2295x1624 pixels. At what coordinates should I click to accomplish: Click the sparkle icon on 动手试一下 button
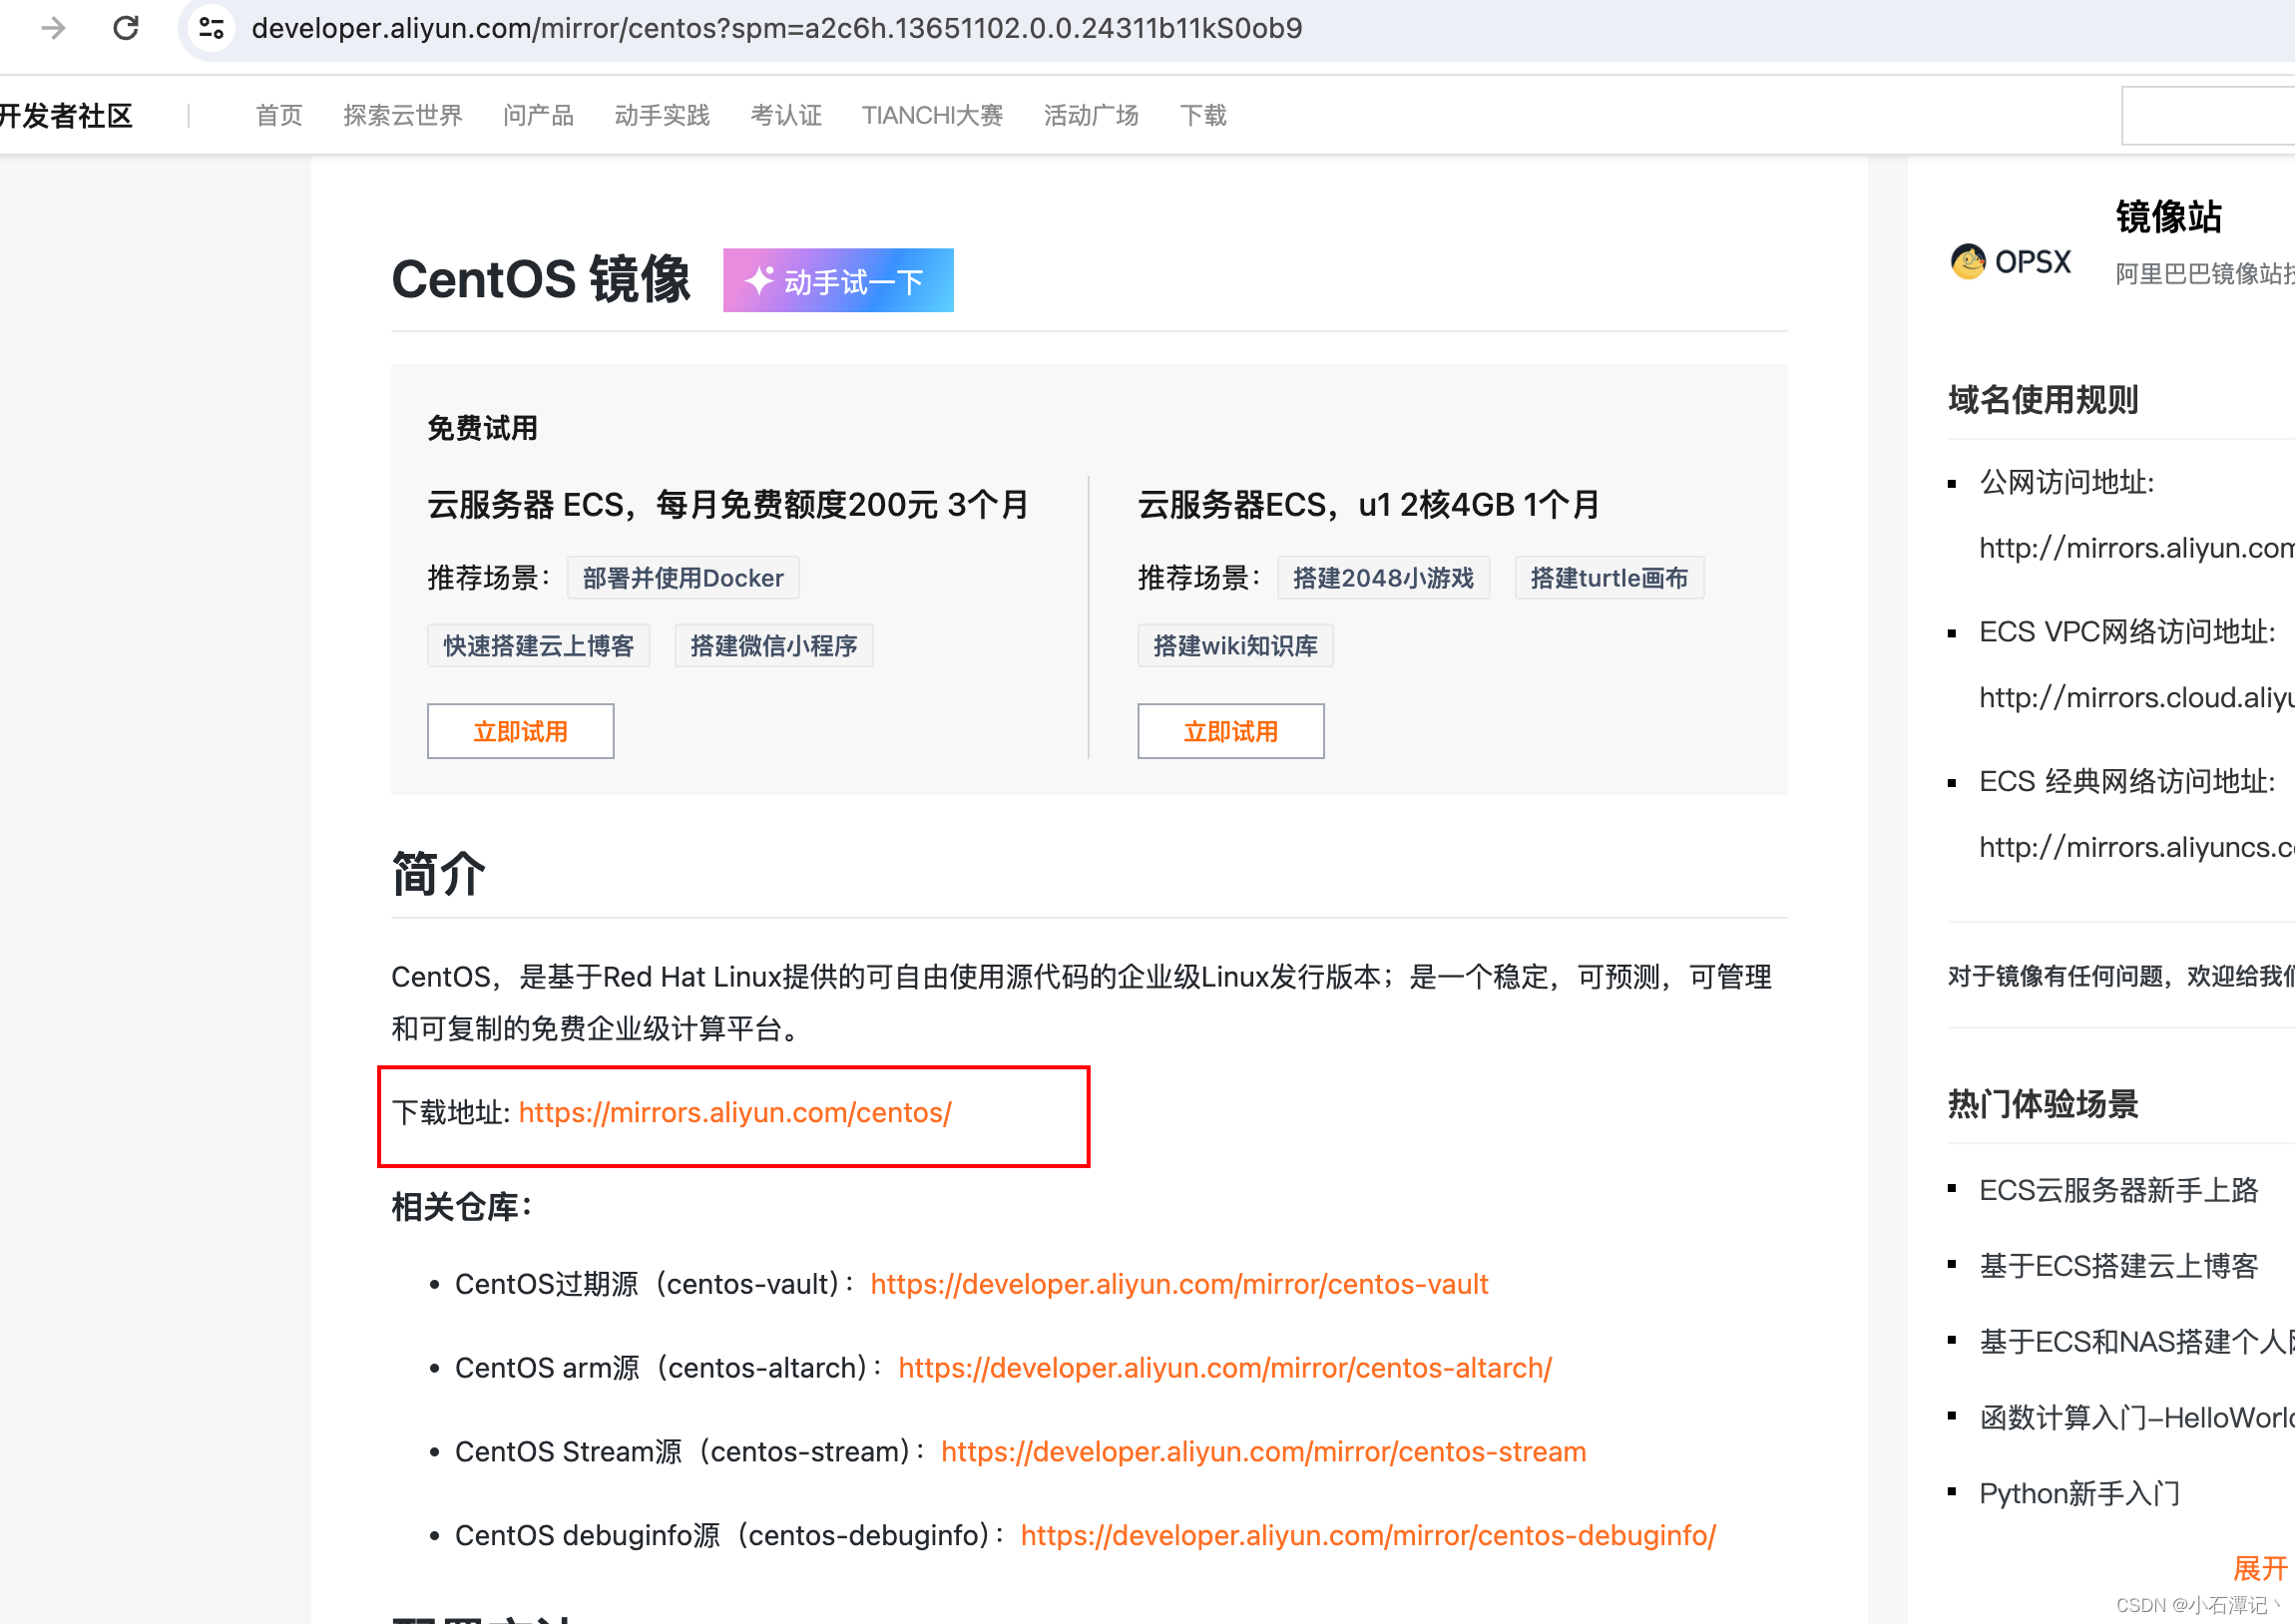(x=762, y=280)
